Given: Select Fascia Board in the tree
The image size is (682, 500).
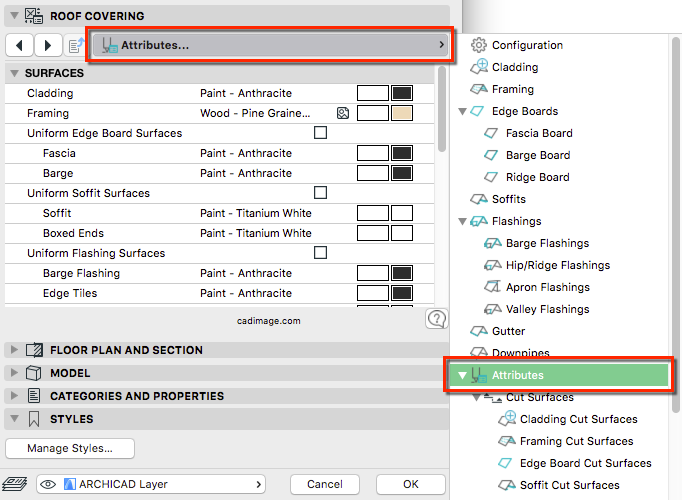Looking at the screenshot, I should click(539, 133).
